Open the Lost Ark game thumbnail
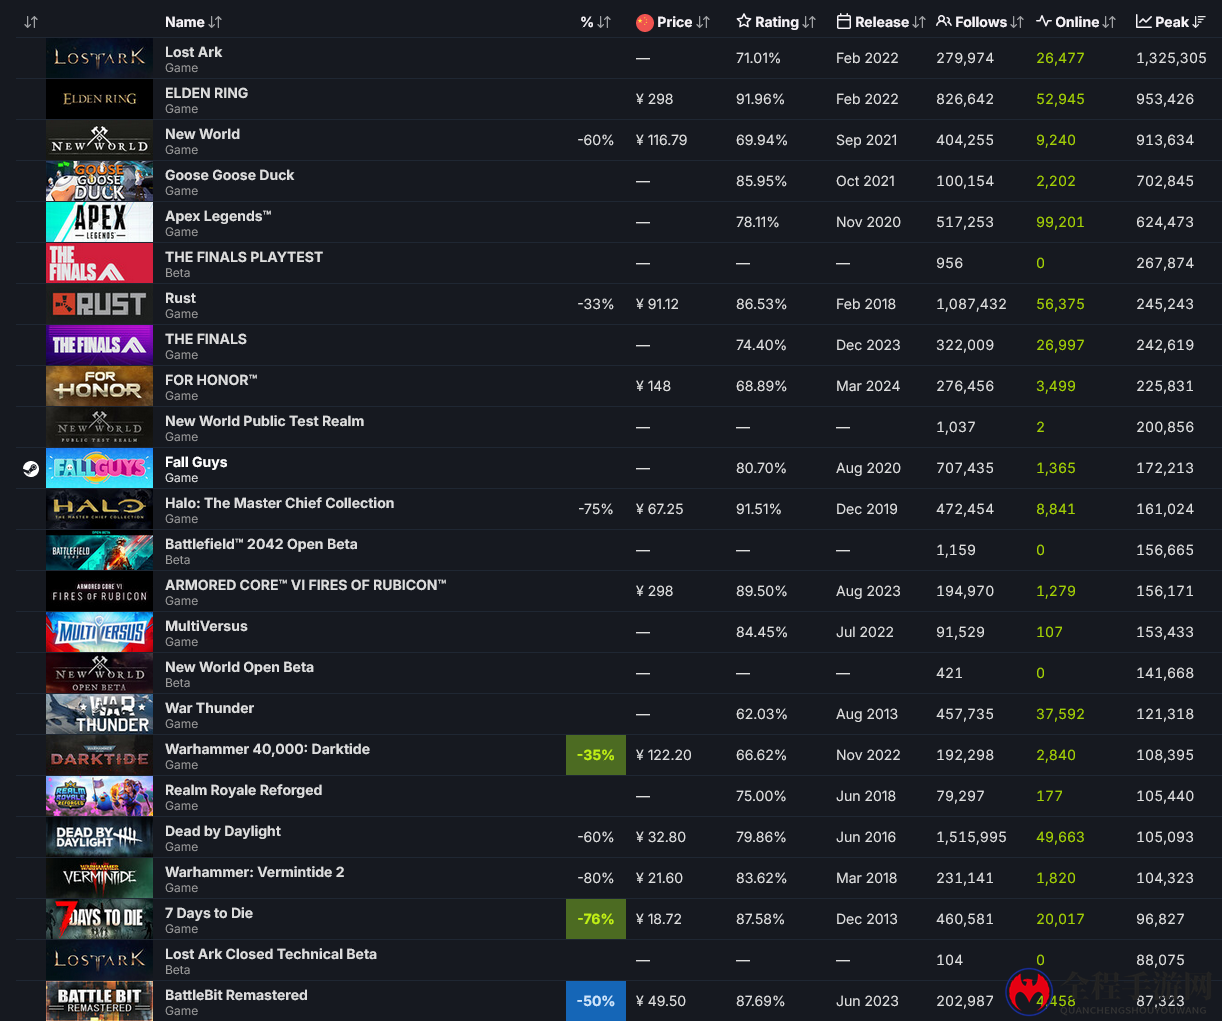This screenshot has width=1222, height=1021. 99,58
